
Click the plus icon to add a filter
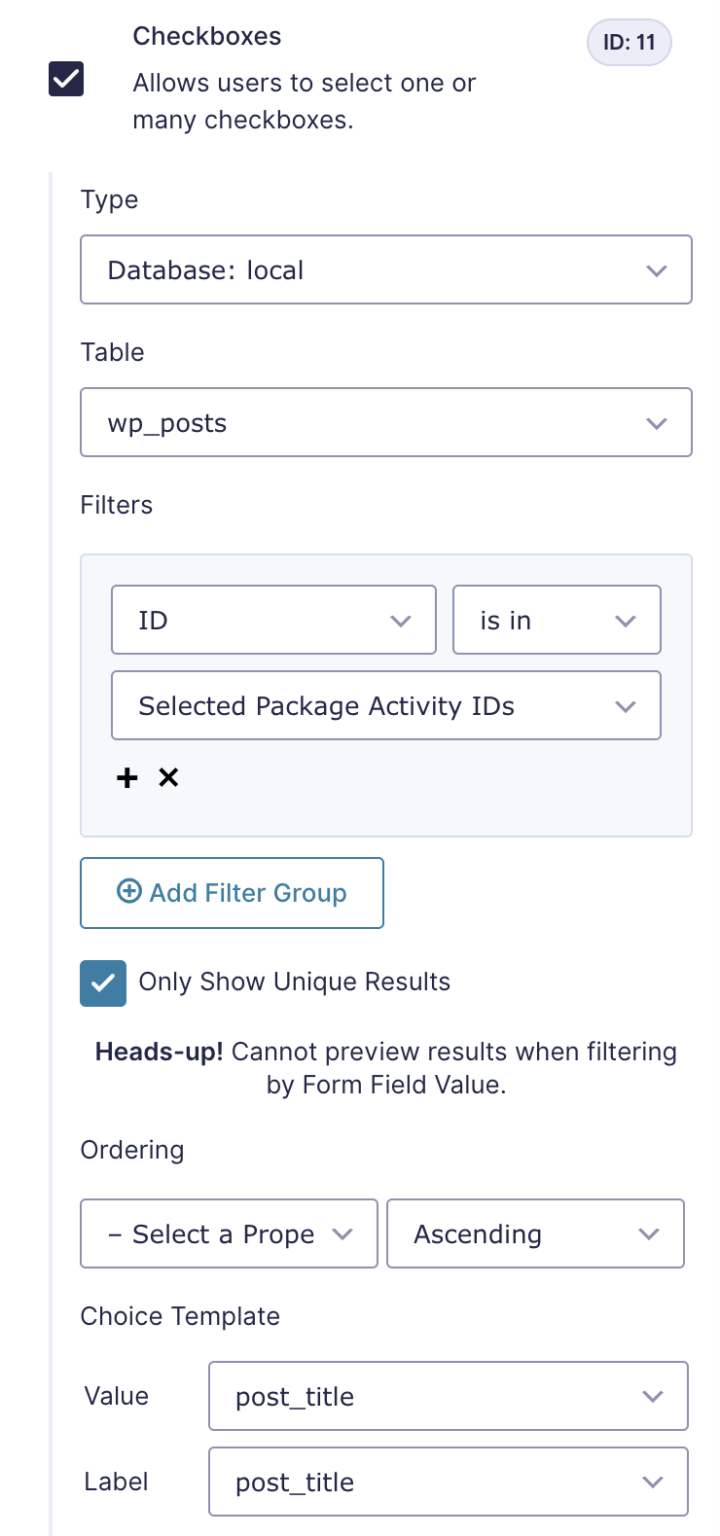coord(126,777)
